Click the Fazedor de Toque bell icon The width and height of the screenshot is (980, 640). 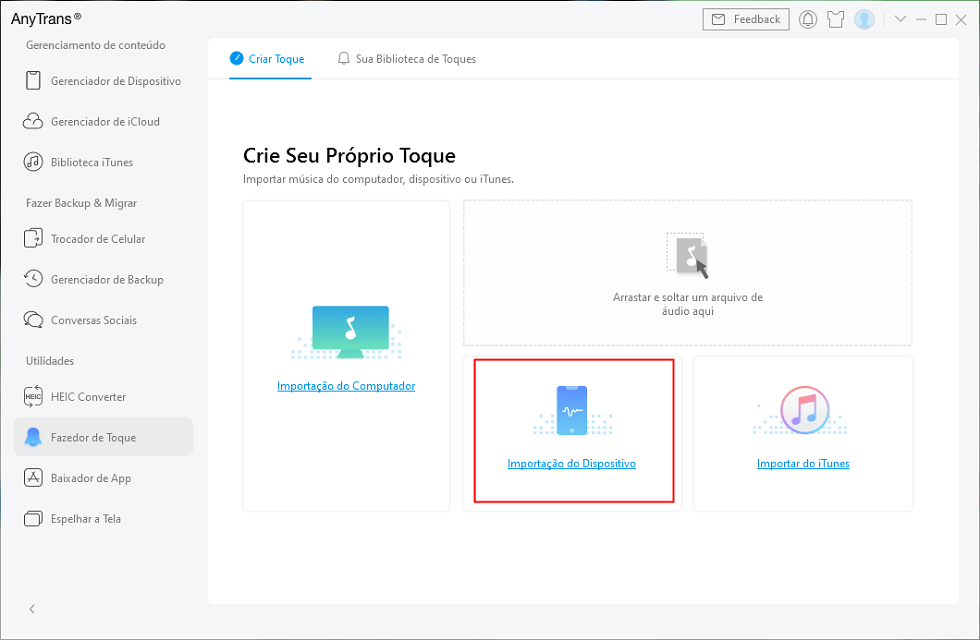pos(33,437)
